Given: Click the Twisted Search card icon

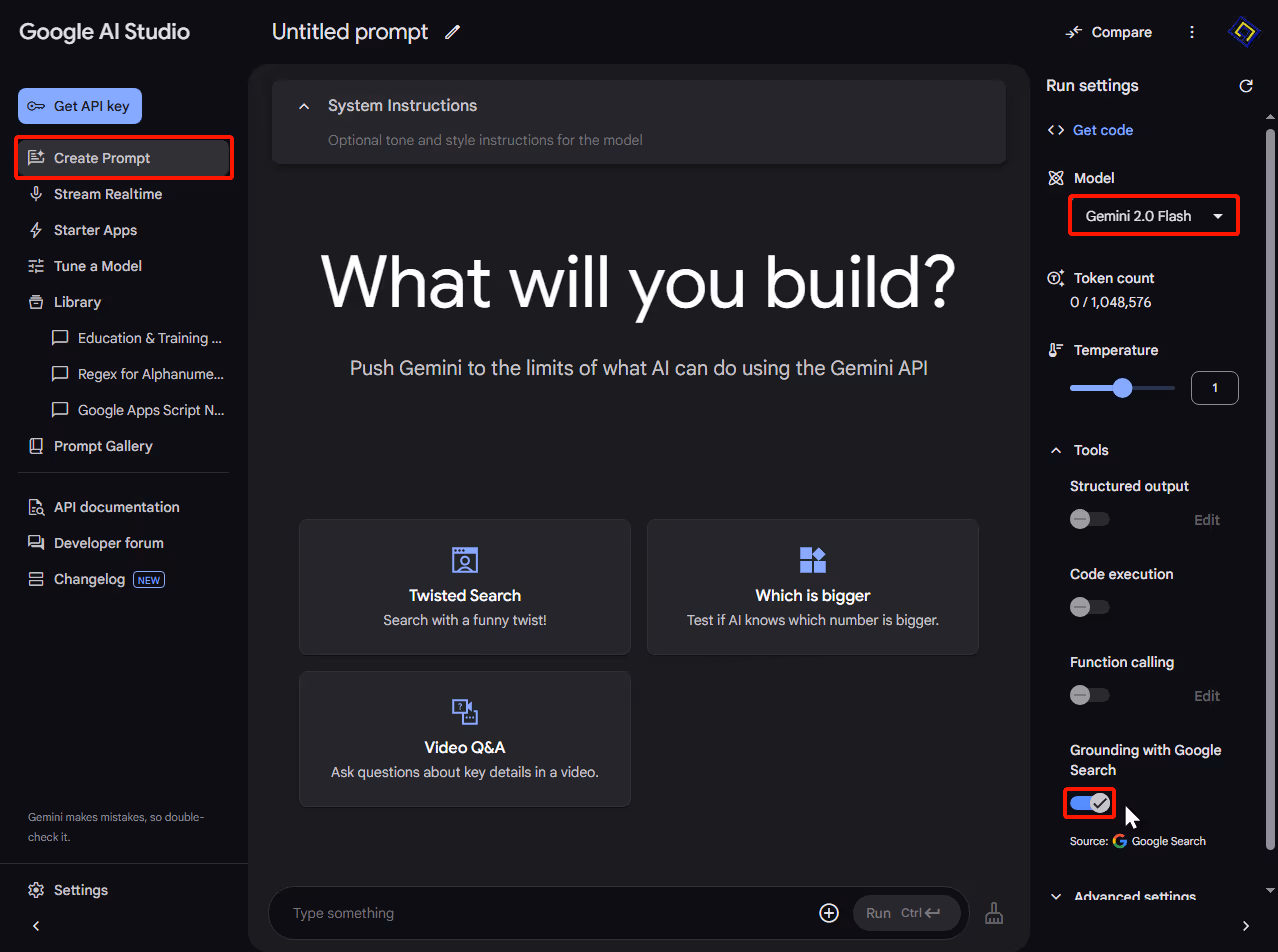Looking at the screenshot, I should [465, 560].
